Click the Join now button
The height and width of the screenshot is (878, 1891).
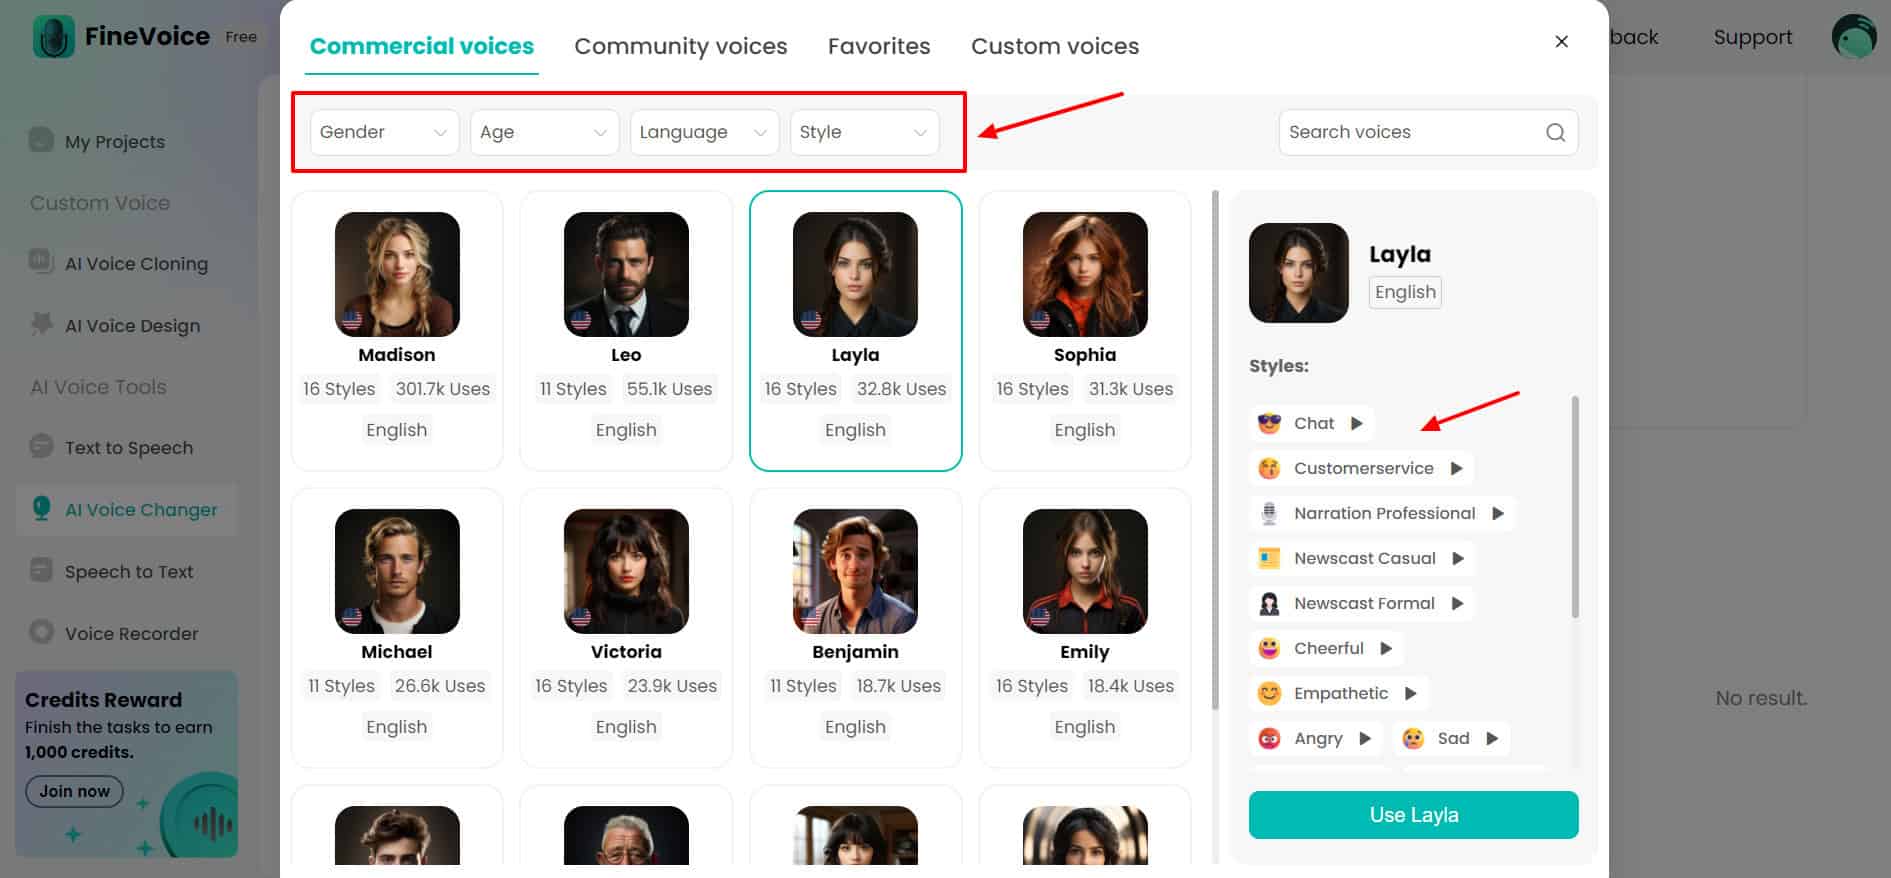74,791
